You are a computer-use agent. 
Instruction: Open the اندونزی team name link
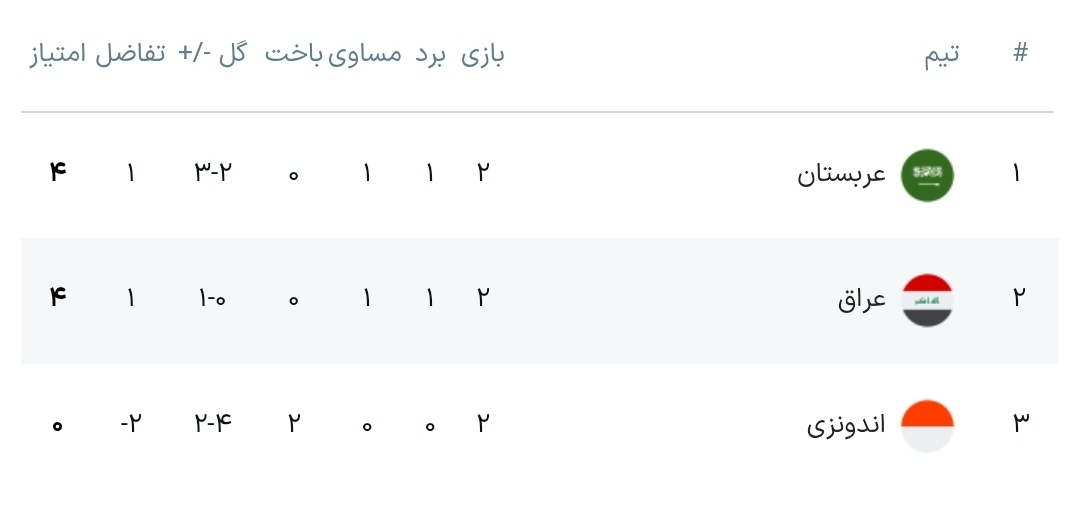pyautogui.click(x=846, y=425)
